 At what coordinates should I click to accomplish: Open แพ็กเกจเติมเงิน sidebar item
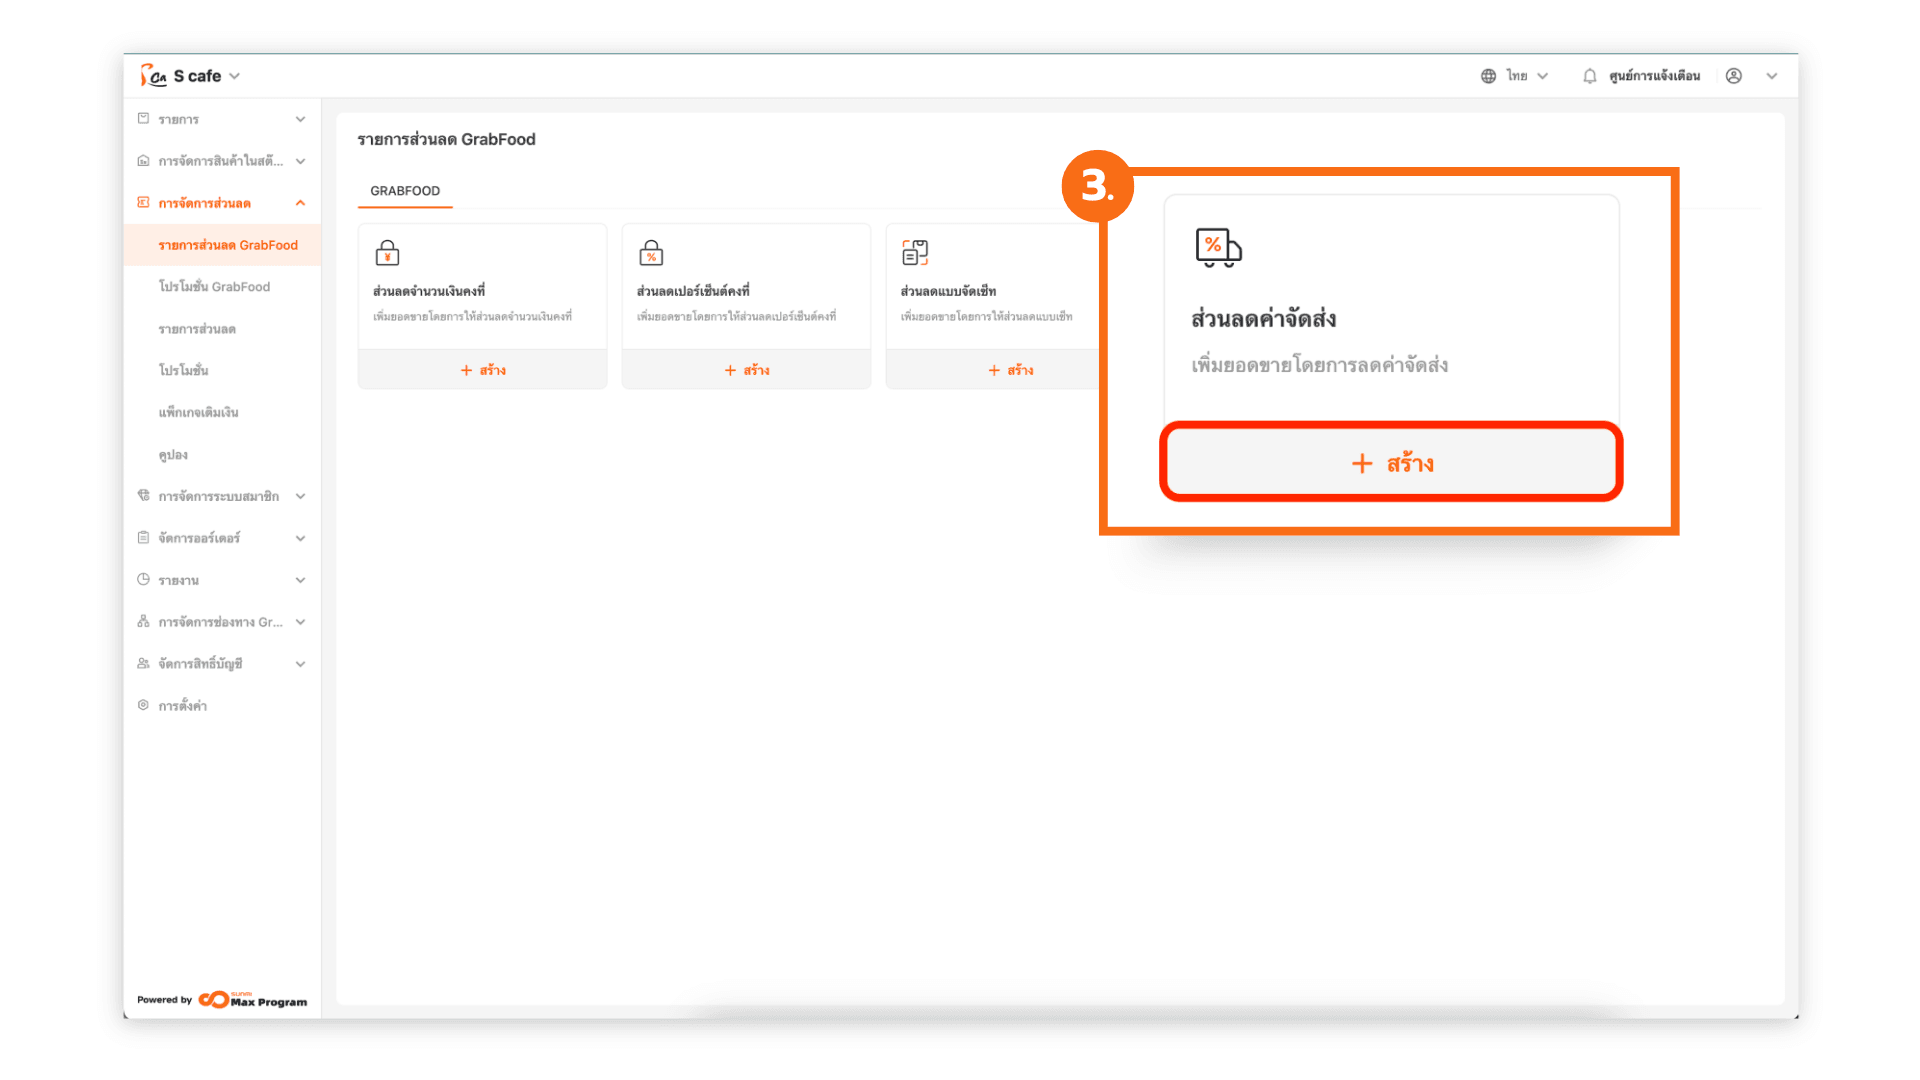point(198,412)
